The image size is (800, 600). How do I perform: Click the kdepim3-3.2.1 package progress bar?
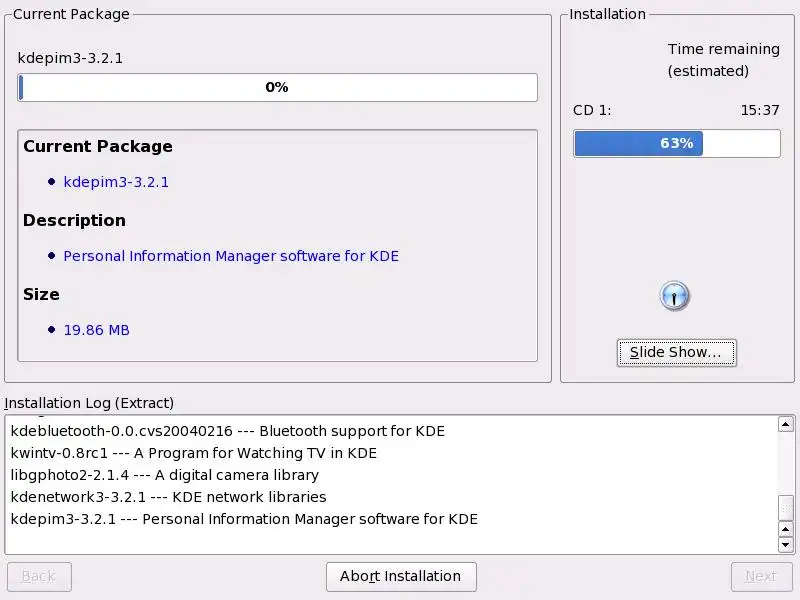pyautogui.click(x=277, y=88)
